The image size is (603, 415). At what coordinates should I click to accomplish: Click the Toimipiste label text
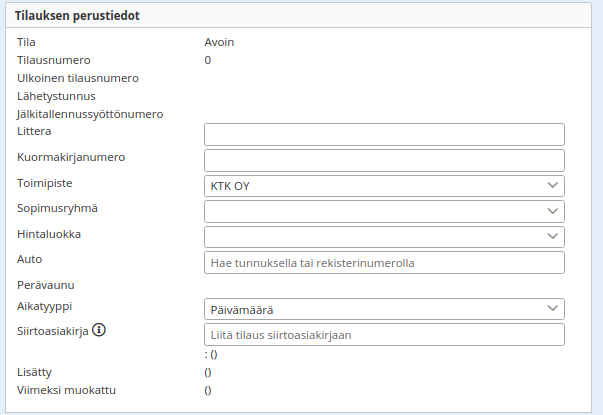click(45, 184)
